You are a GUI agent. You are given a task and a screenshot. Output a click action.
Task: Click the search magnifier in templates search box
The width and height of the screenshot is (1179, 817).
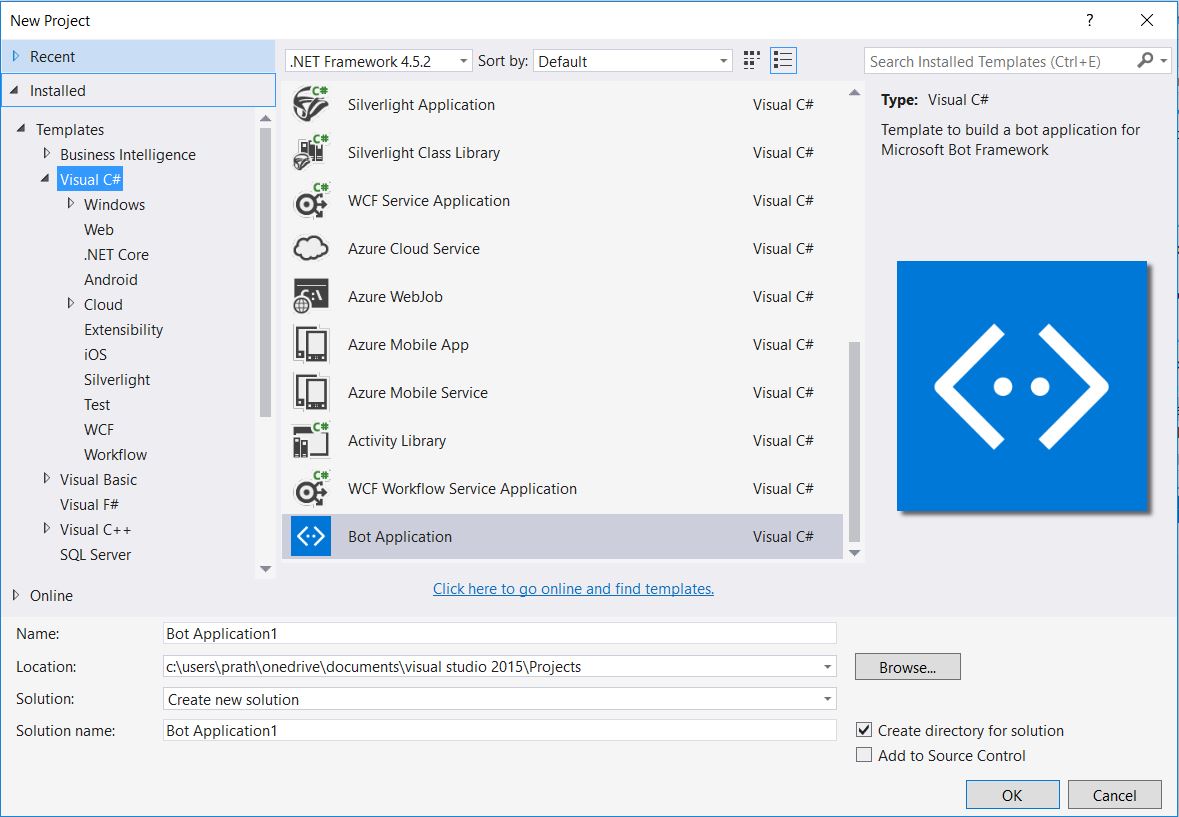point(1146,61)
